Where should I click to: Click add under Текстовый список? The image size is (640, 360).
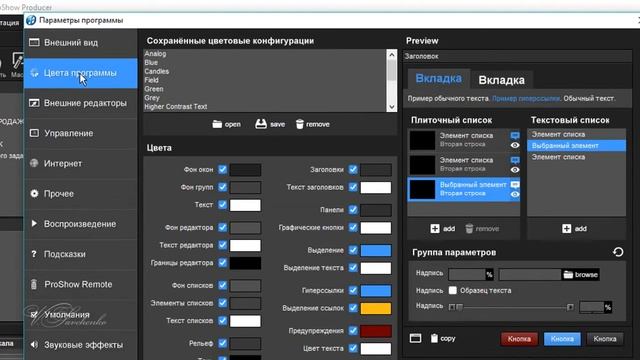[574, 229]
